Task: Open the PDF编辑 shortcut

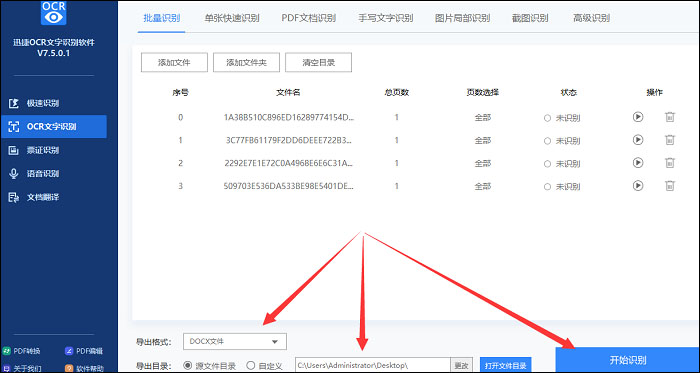Action: pyautogui.click(x=84, y=350)
